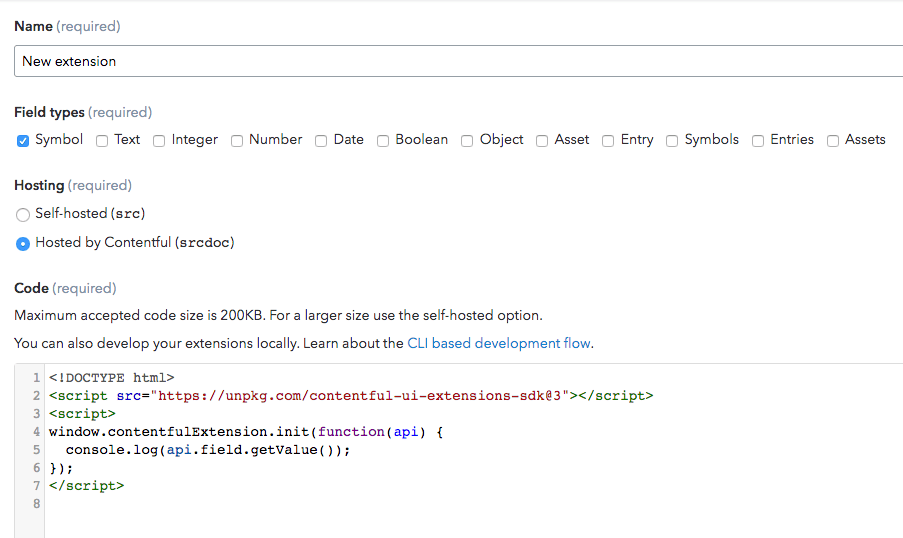Enable the Date field type
903x538 pixels.
(x=321, y=141)
